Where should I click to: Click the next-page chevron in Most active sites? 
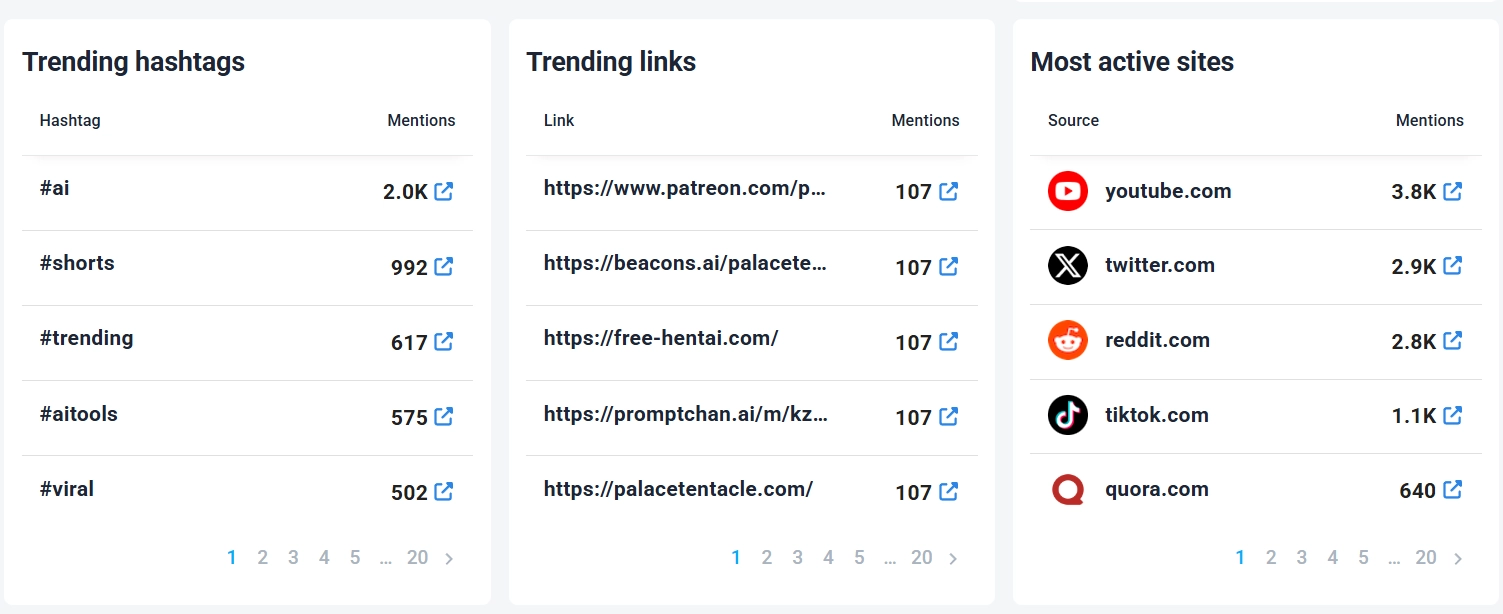1457,557
